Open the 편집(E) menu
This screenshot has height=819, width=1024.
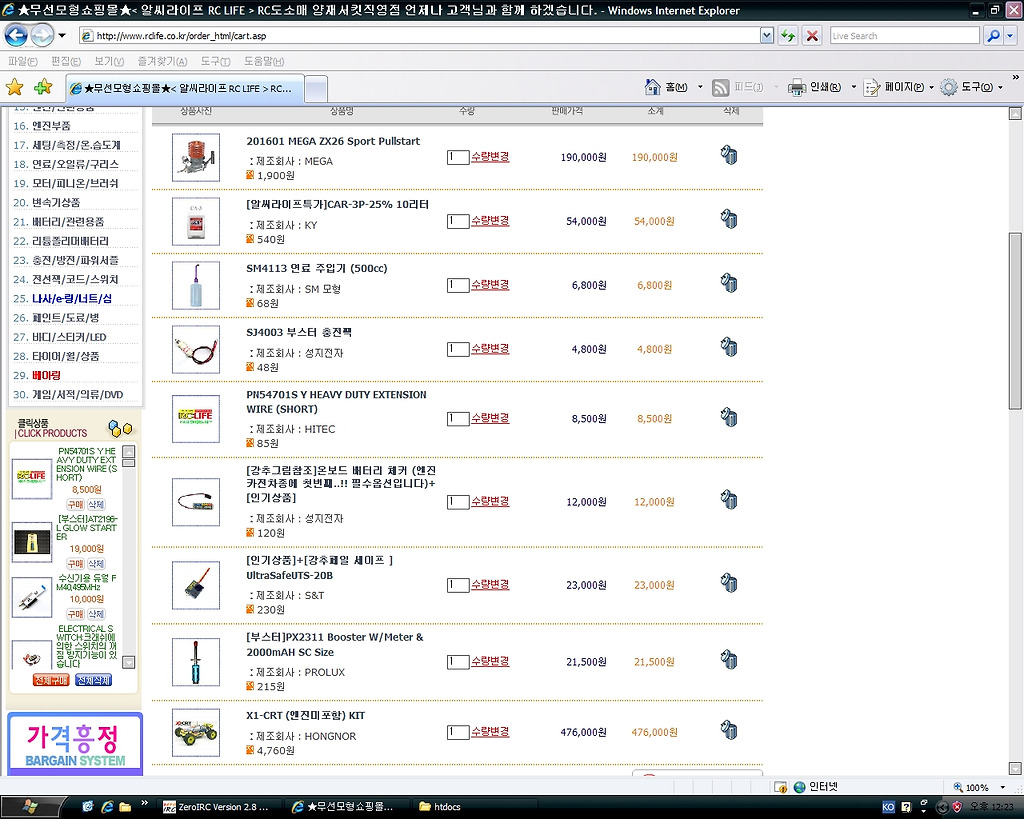click(66, 61)
